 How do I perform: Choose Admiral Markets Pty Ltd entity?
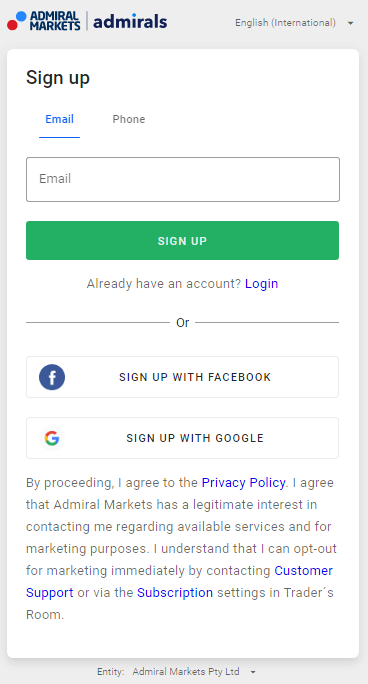186,672
